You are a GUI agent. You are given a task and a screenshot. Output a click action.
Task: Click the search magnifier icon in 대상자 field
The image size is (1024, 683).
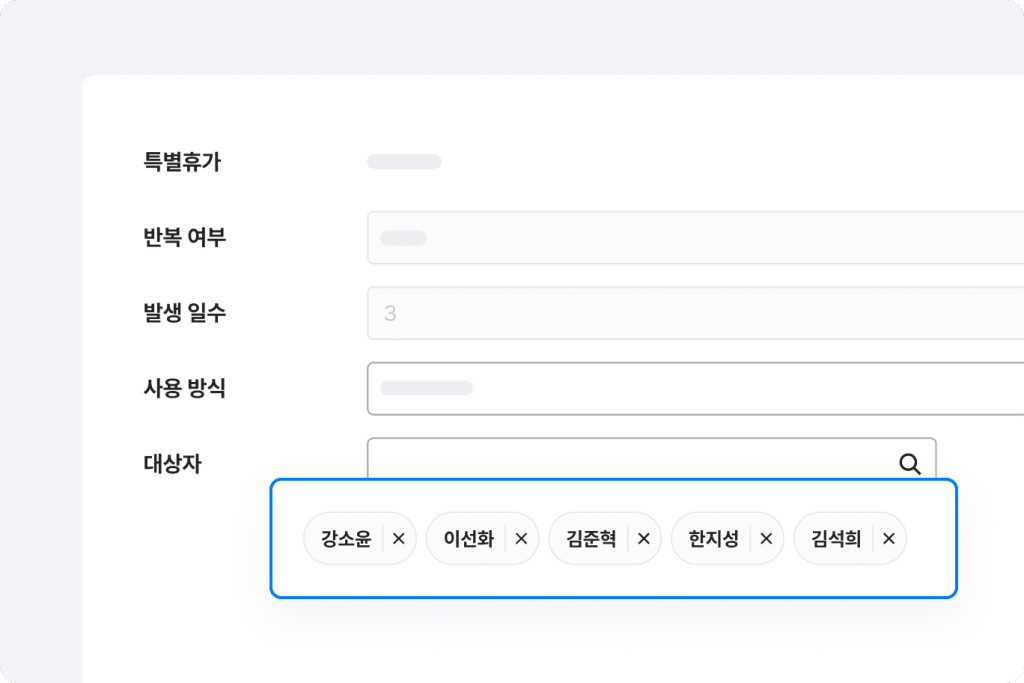[909, 463]
